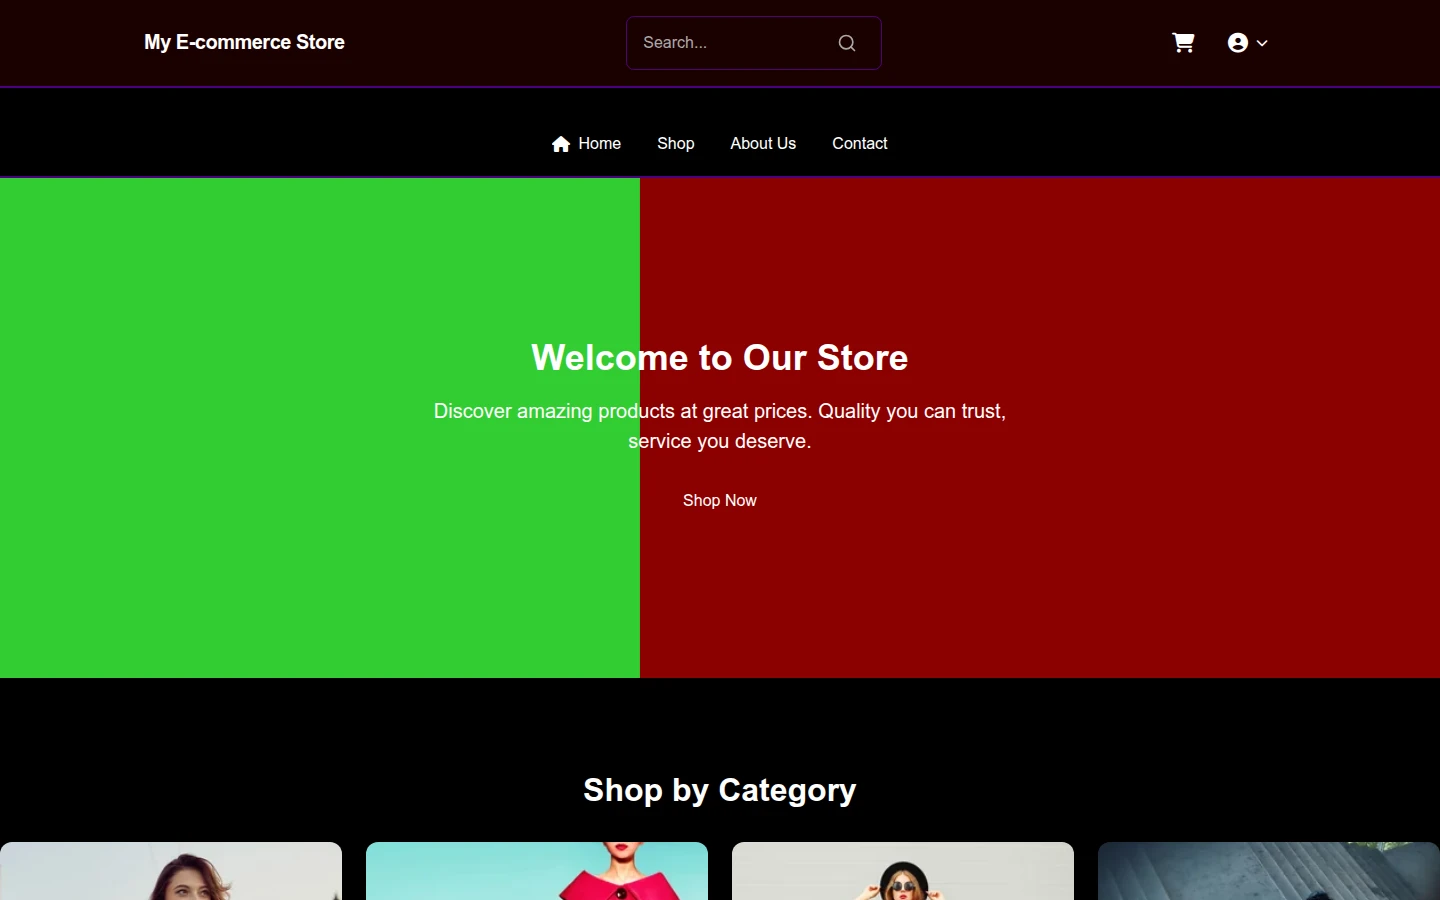This screenshot has width=1440, height=900.
Task: Click the Shop Now button
Action: (x=720, y=500)
